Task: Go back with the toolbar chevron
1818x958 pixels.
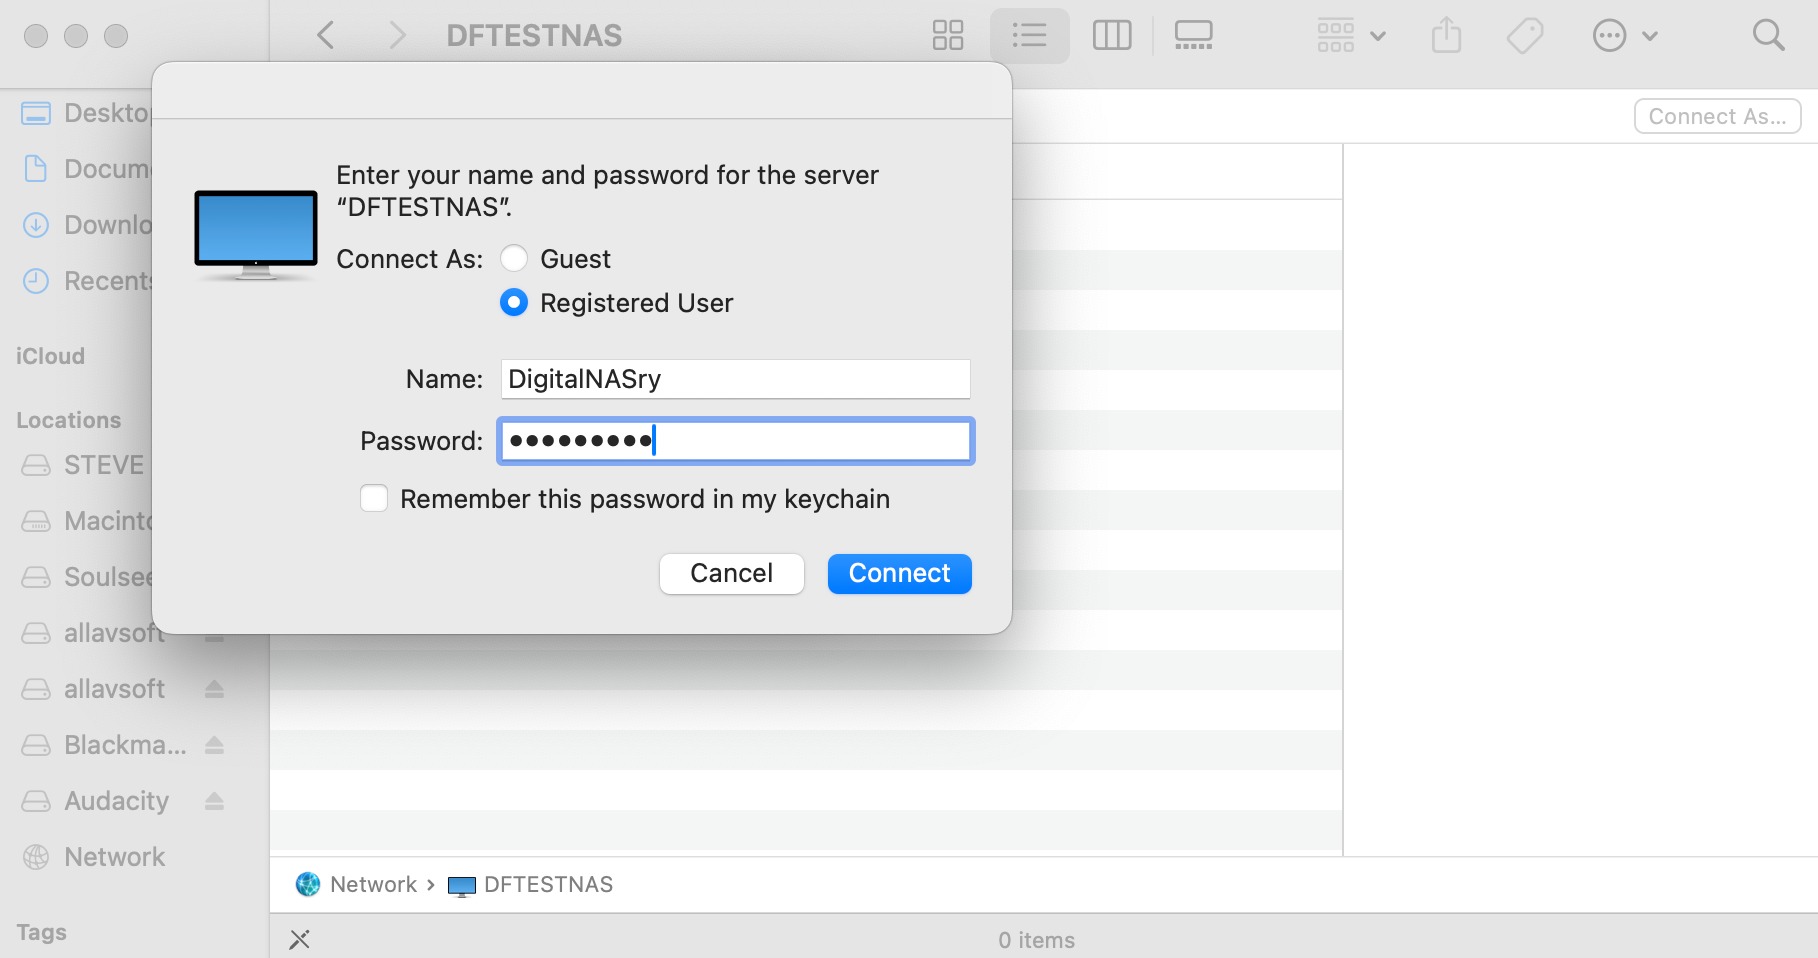Action: pos(325,36)
